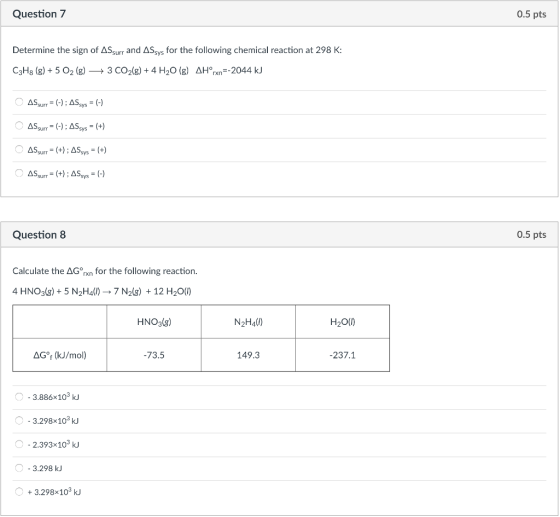The height and width of the screenshot is (517, 560).
Task: Mark answer ΔSsurr = (+); ΔSsys = (-)
Action: [19, 173]
